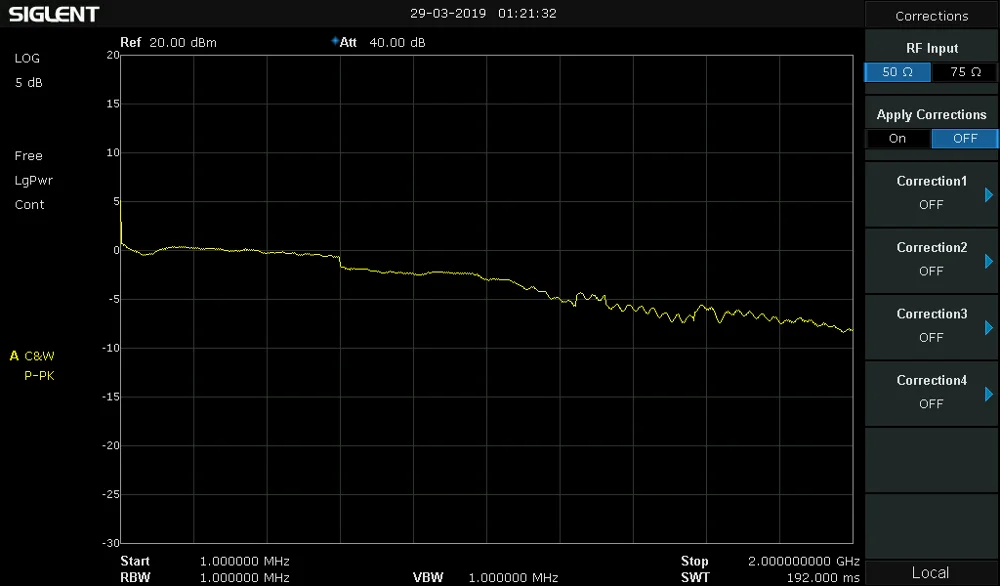Expand Correction3 arrow

989,328
